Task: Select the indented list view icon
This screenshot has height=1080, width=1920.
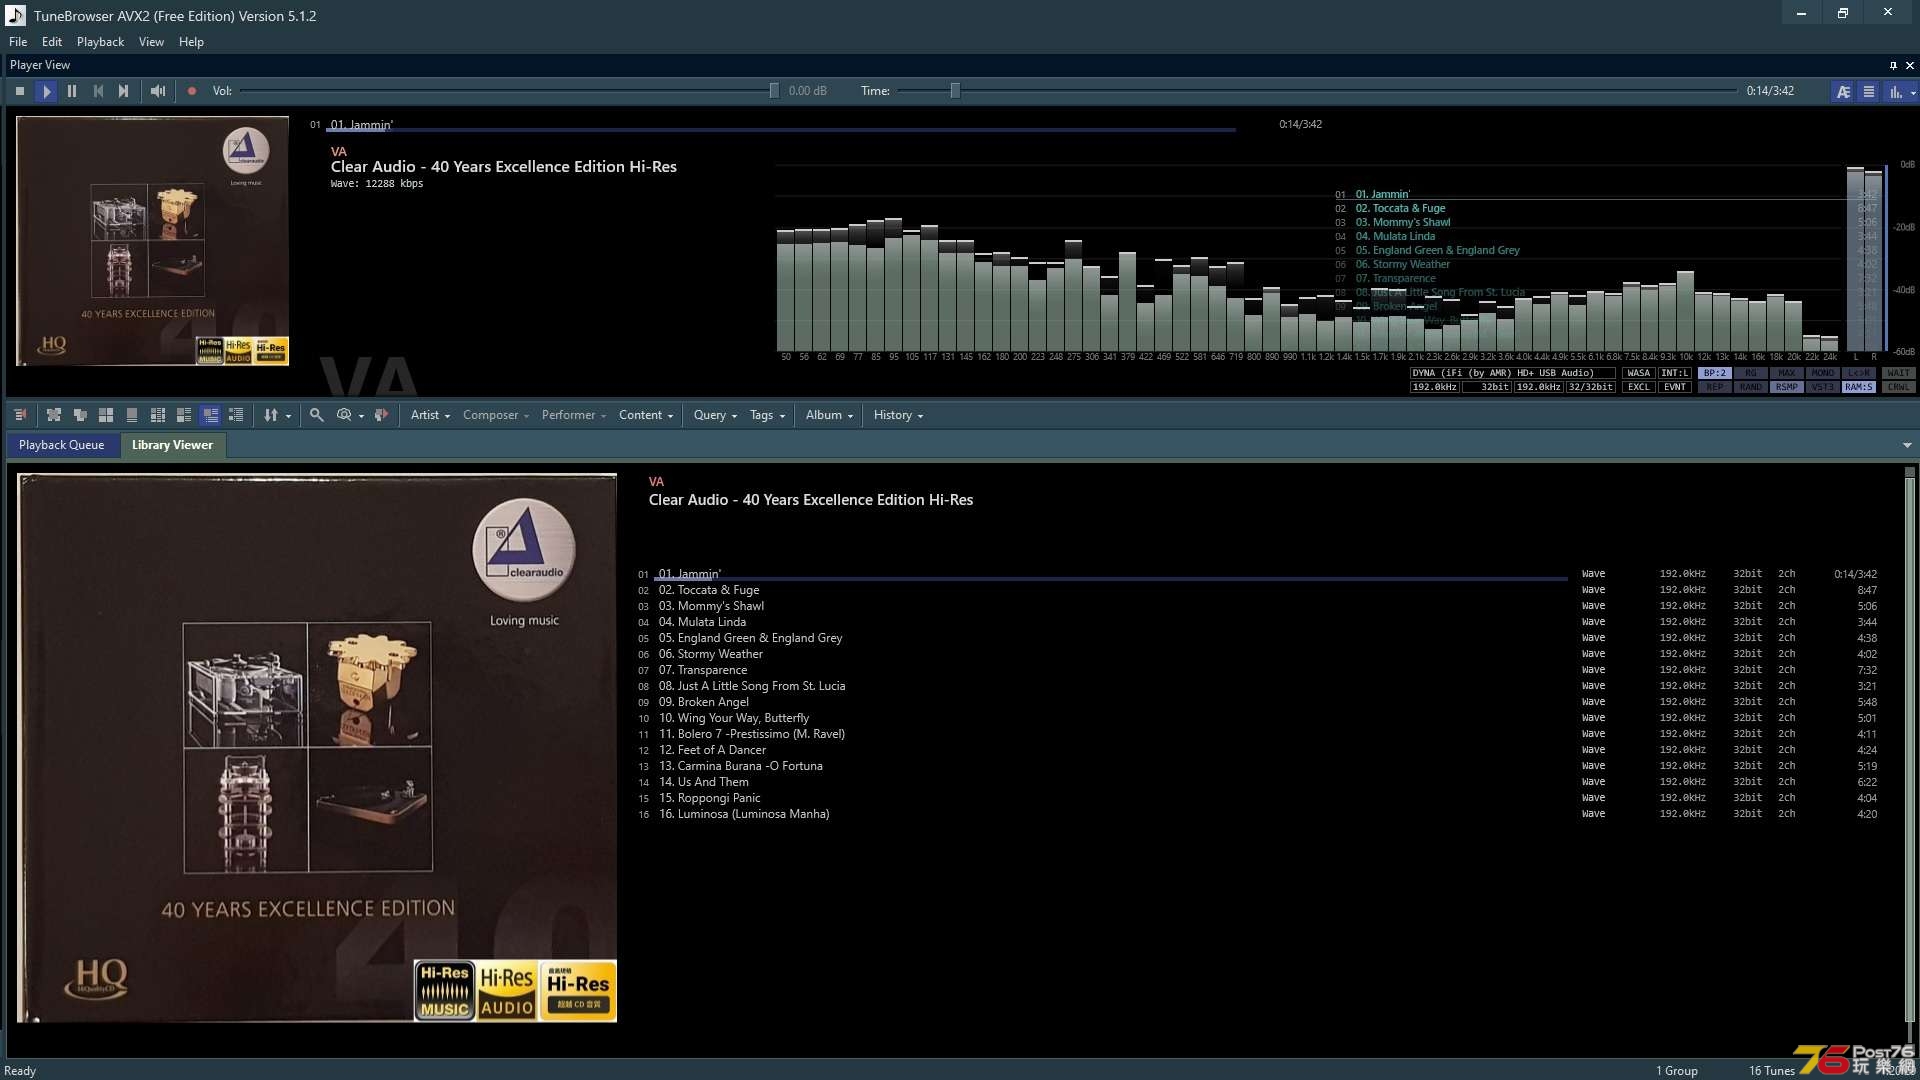Action: [236, 415]
